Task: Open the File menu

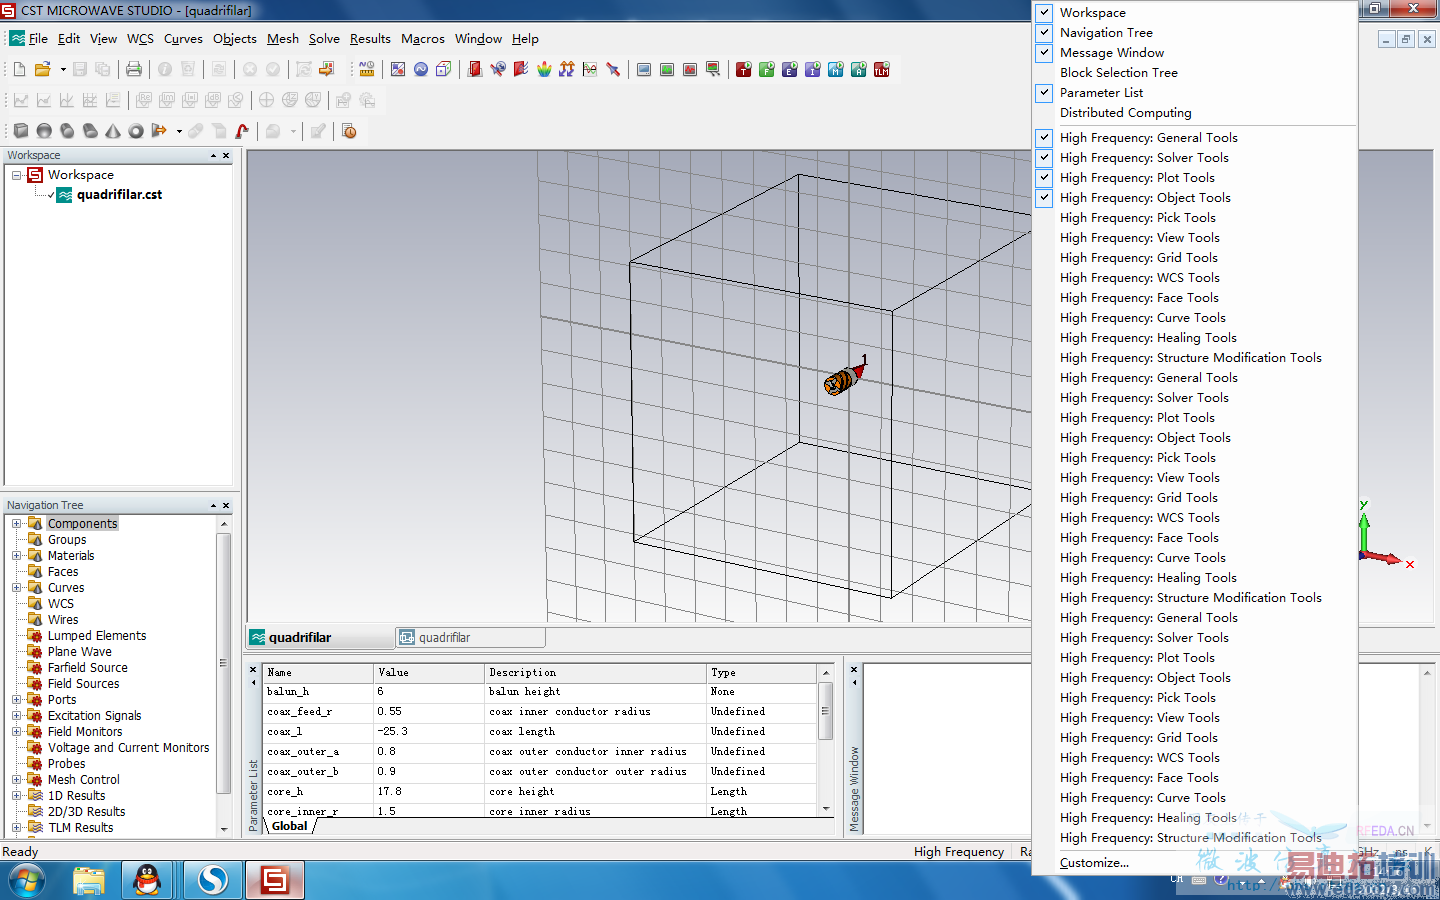Action: tap(38, 39)
